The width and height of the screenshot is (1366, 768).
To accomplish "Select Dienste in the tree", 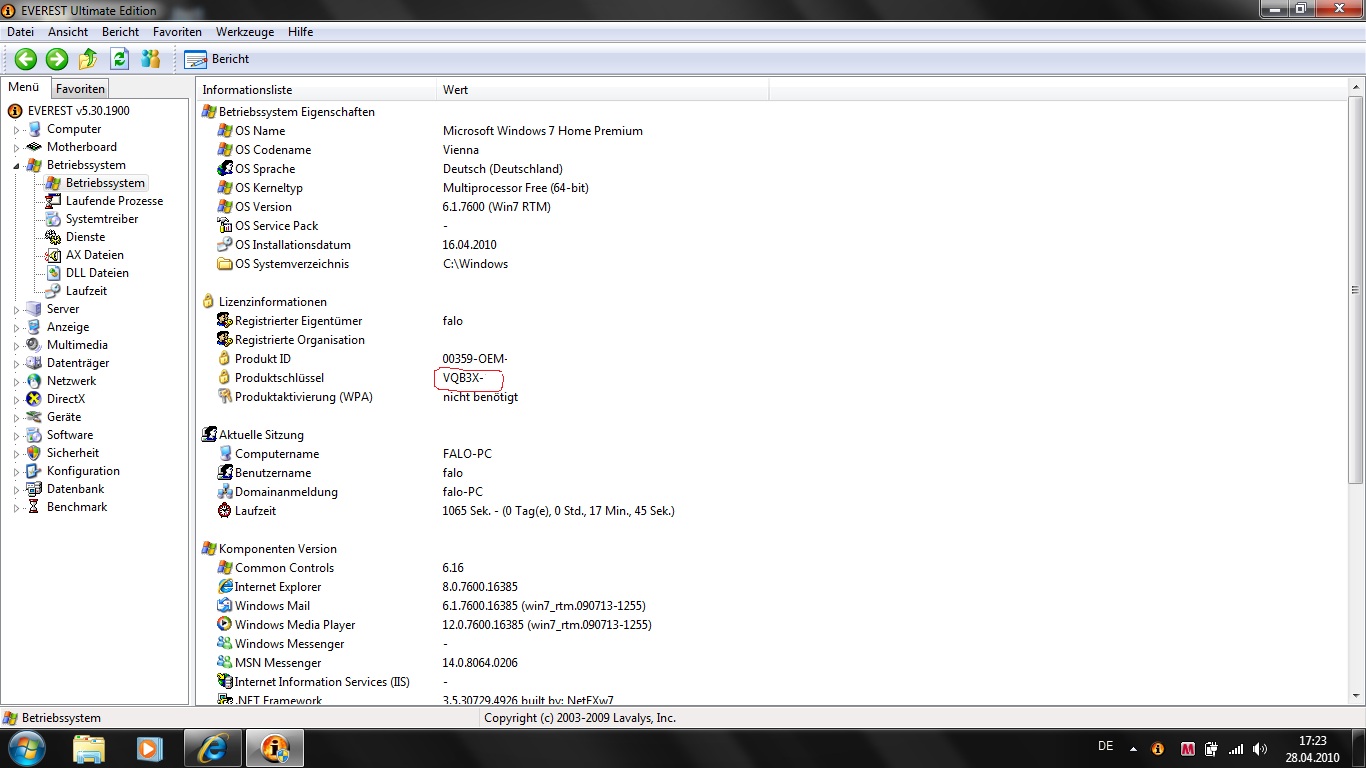I will click(85, 237).
